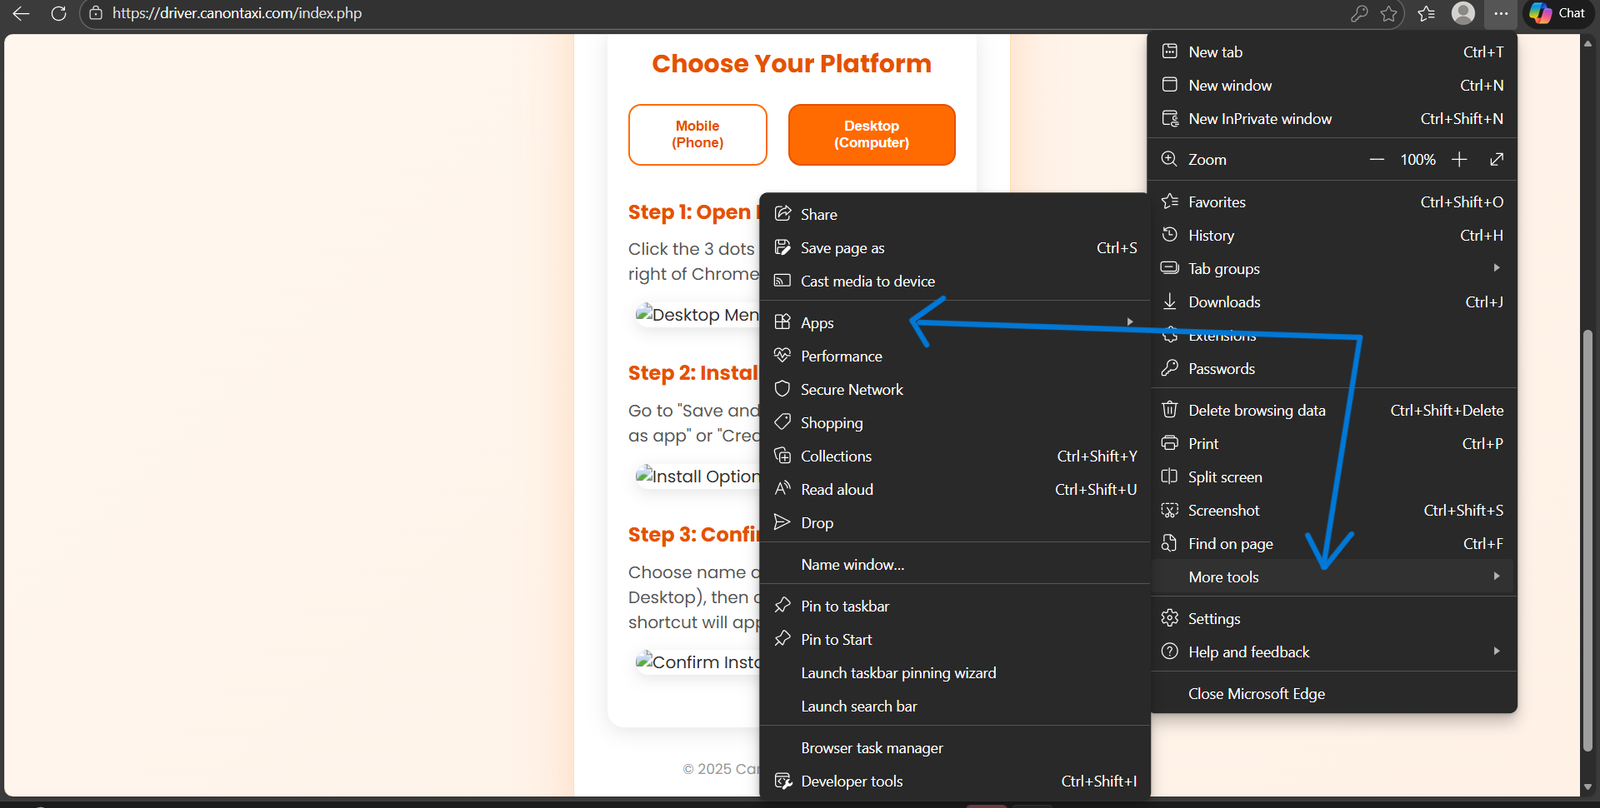Open Browser task manager
Image resolution: width=1600 pixels, height=808 pixels.
pos(955,748)
